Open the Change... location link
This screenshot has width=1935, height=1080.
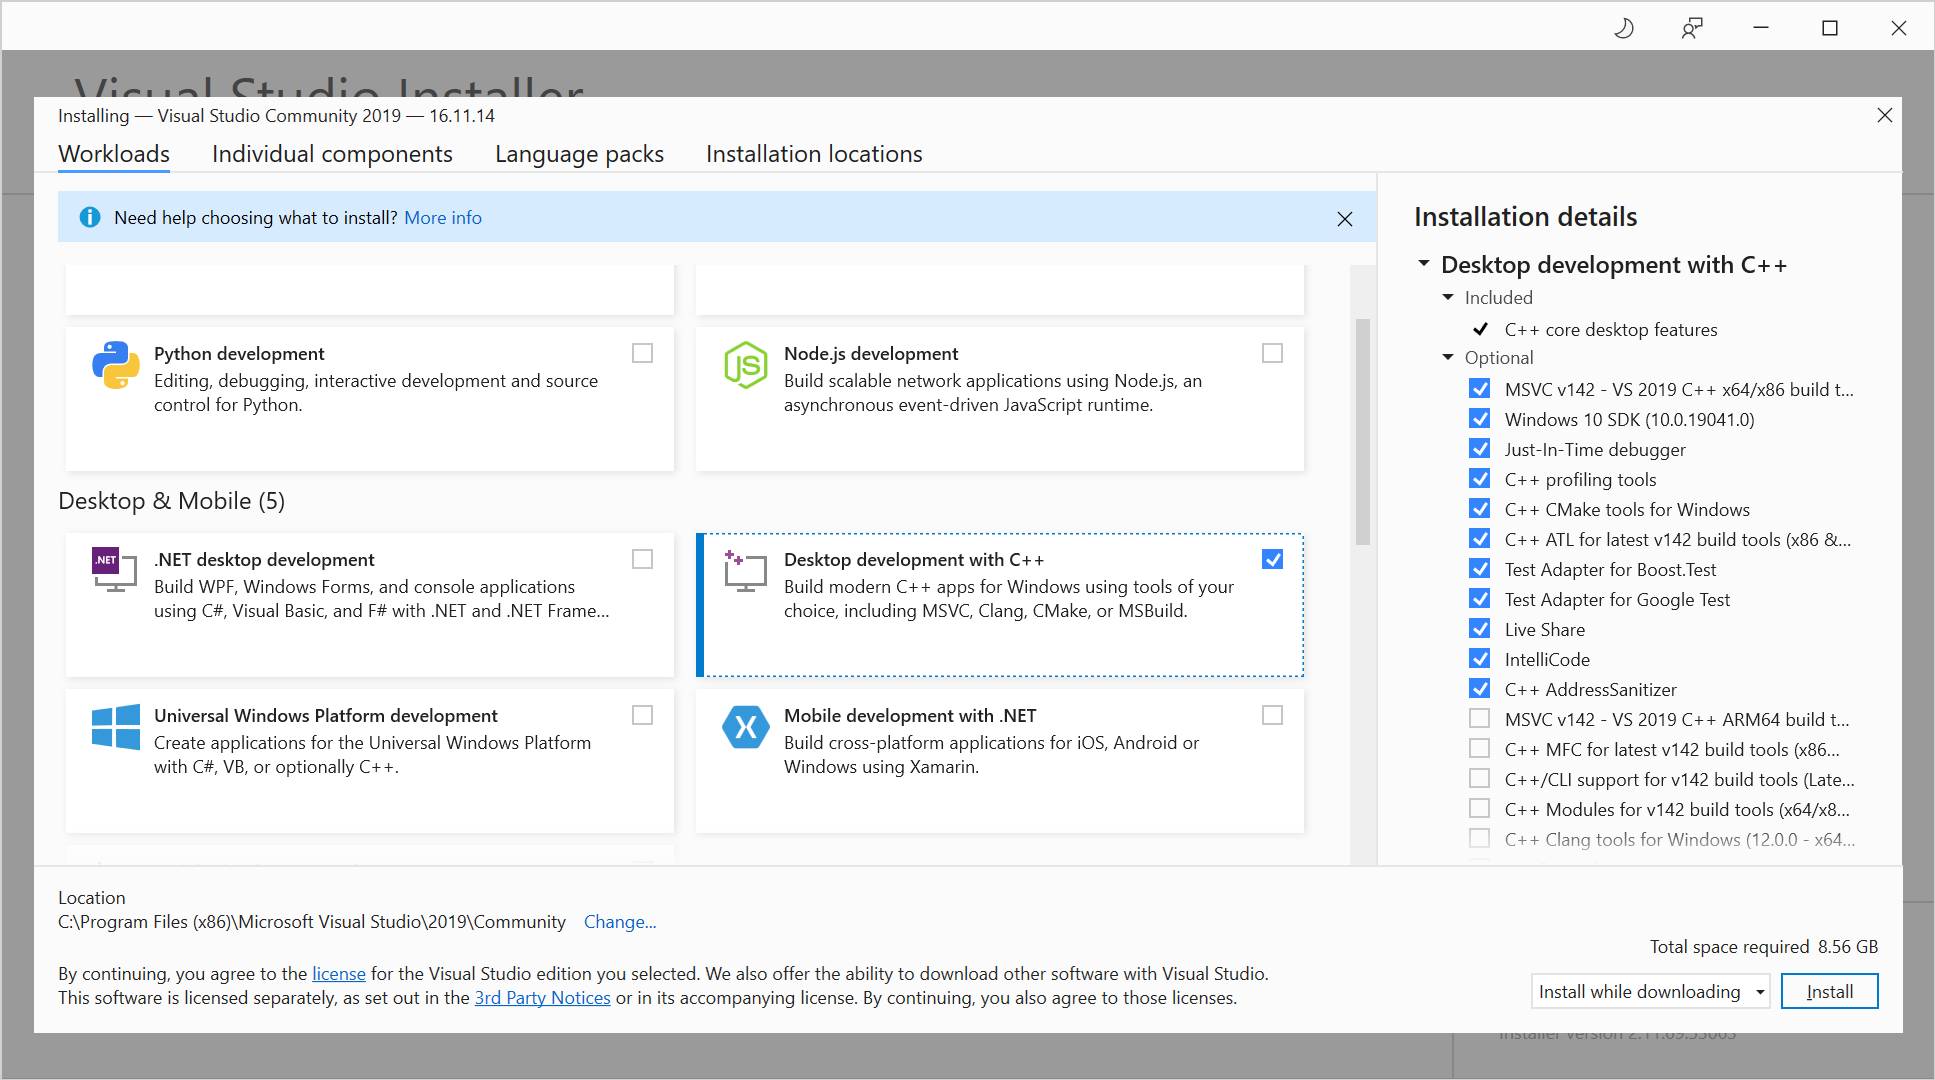point(620,922)
